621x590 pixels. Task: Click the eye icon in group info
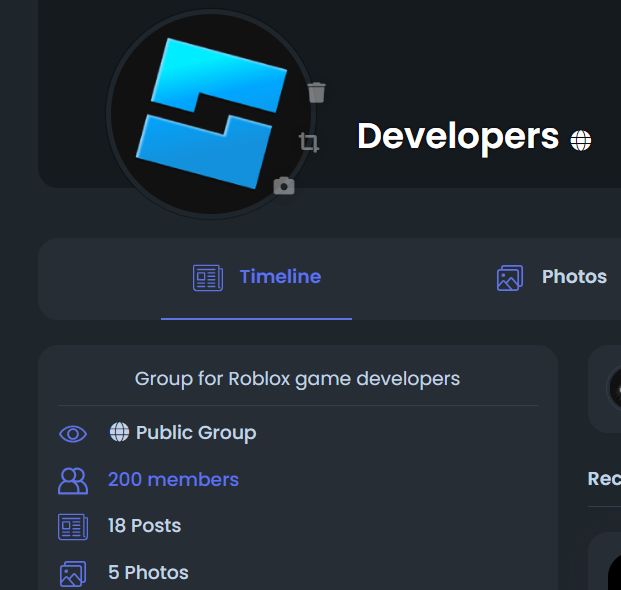point(73,433)
